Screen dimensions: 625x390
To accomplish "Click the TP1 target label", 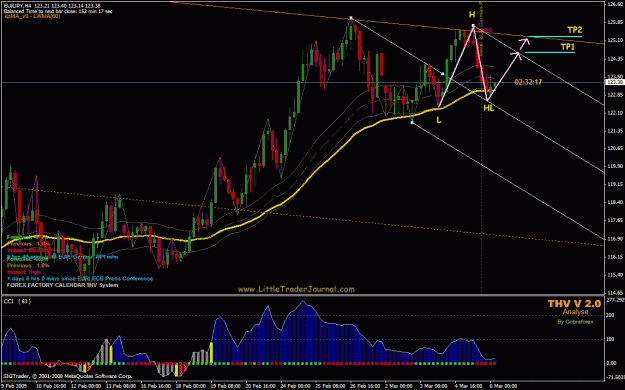I will click(x=568, y=47).
